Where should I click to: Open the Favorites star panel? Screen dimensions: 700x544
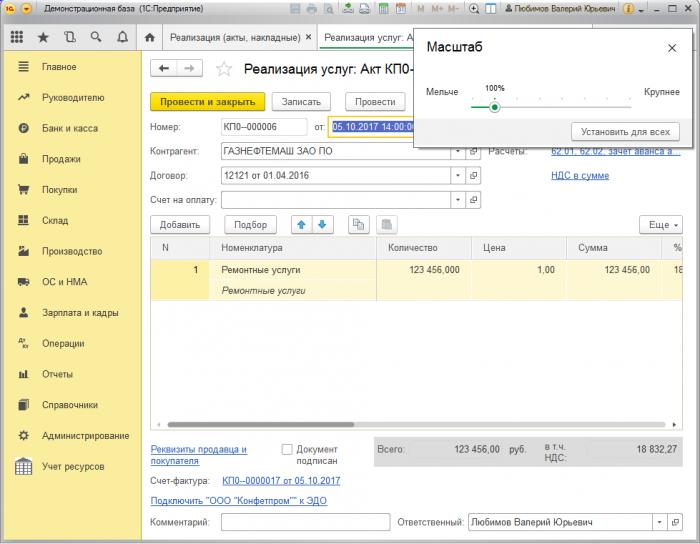[43, 37]
